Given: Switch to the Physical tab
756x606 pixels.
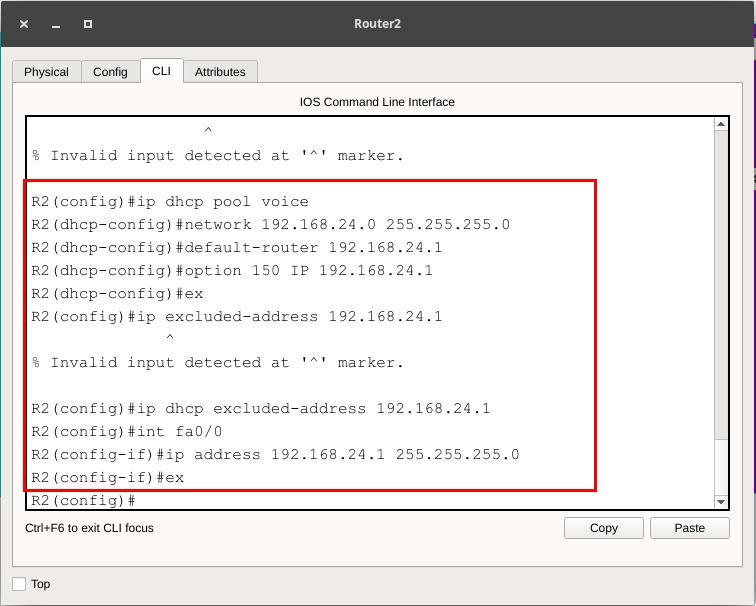Looking at the screenshot, I should click(46, 72).
